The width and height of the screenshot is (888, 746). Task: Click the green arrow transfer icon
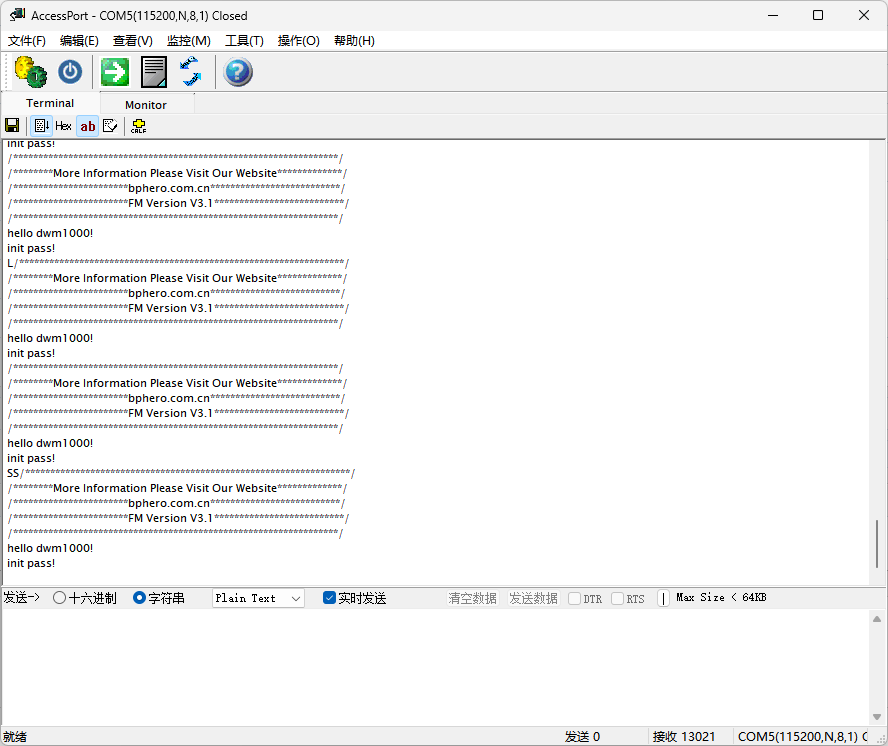click(115, 72)
